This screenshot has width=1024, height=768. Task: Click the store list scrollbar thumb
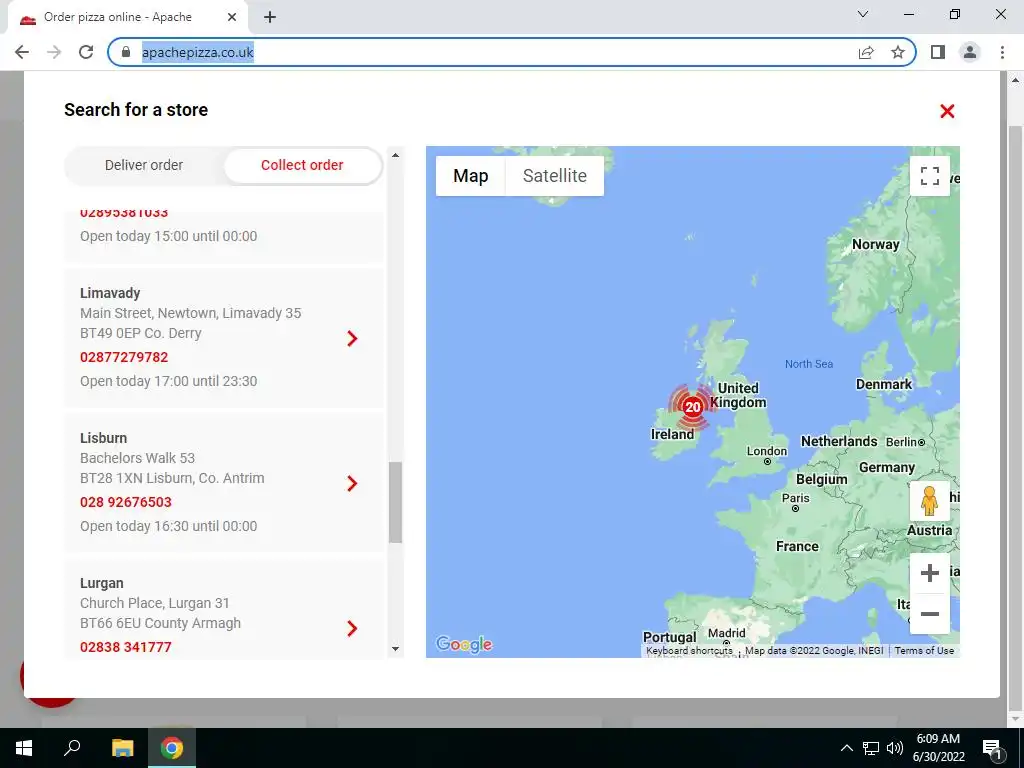coord(395,502)
